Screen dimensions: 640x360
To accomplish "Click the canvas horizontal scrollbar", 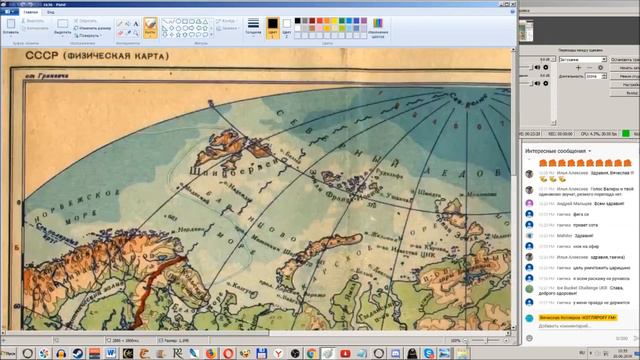I will pyautogui.click(x=256, y=333).
